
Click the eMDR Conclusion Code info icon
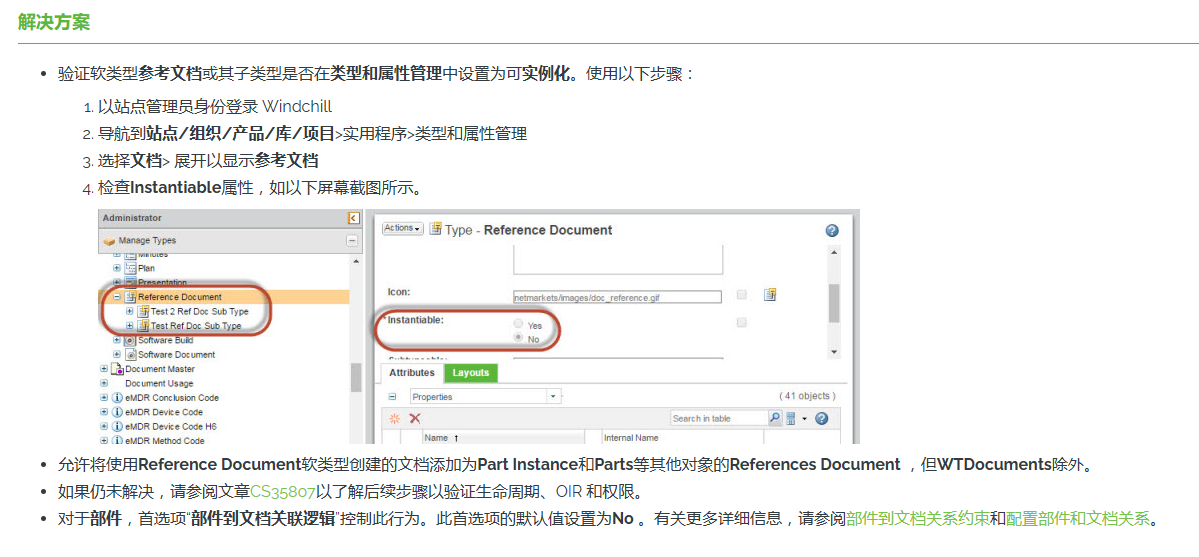click(x=118, y=398)
